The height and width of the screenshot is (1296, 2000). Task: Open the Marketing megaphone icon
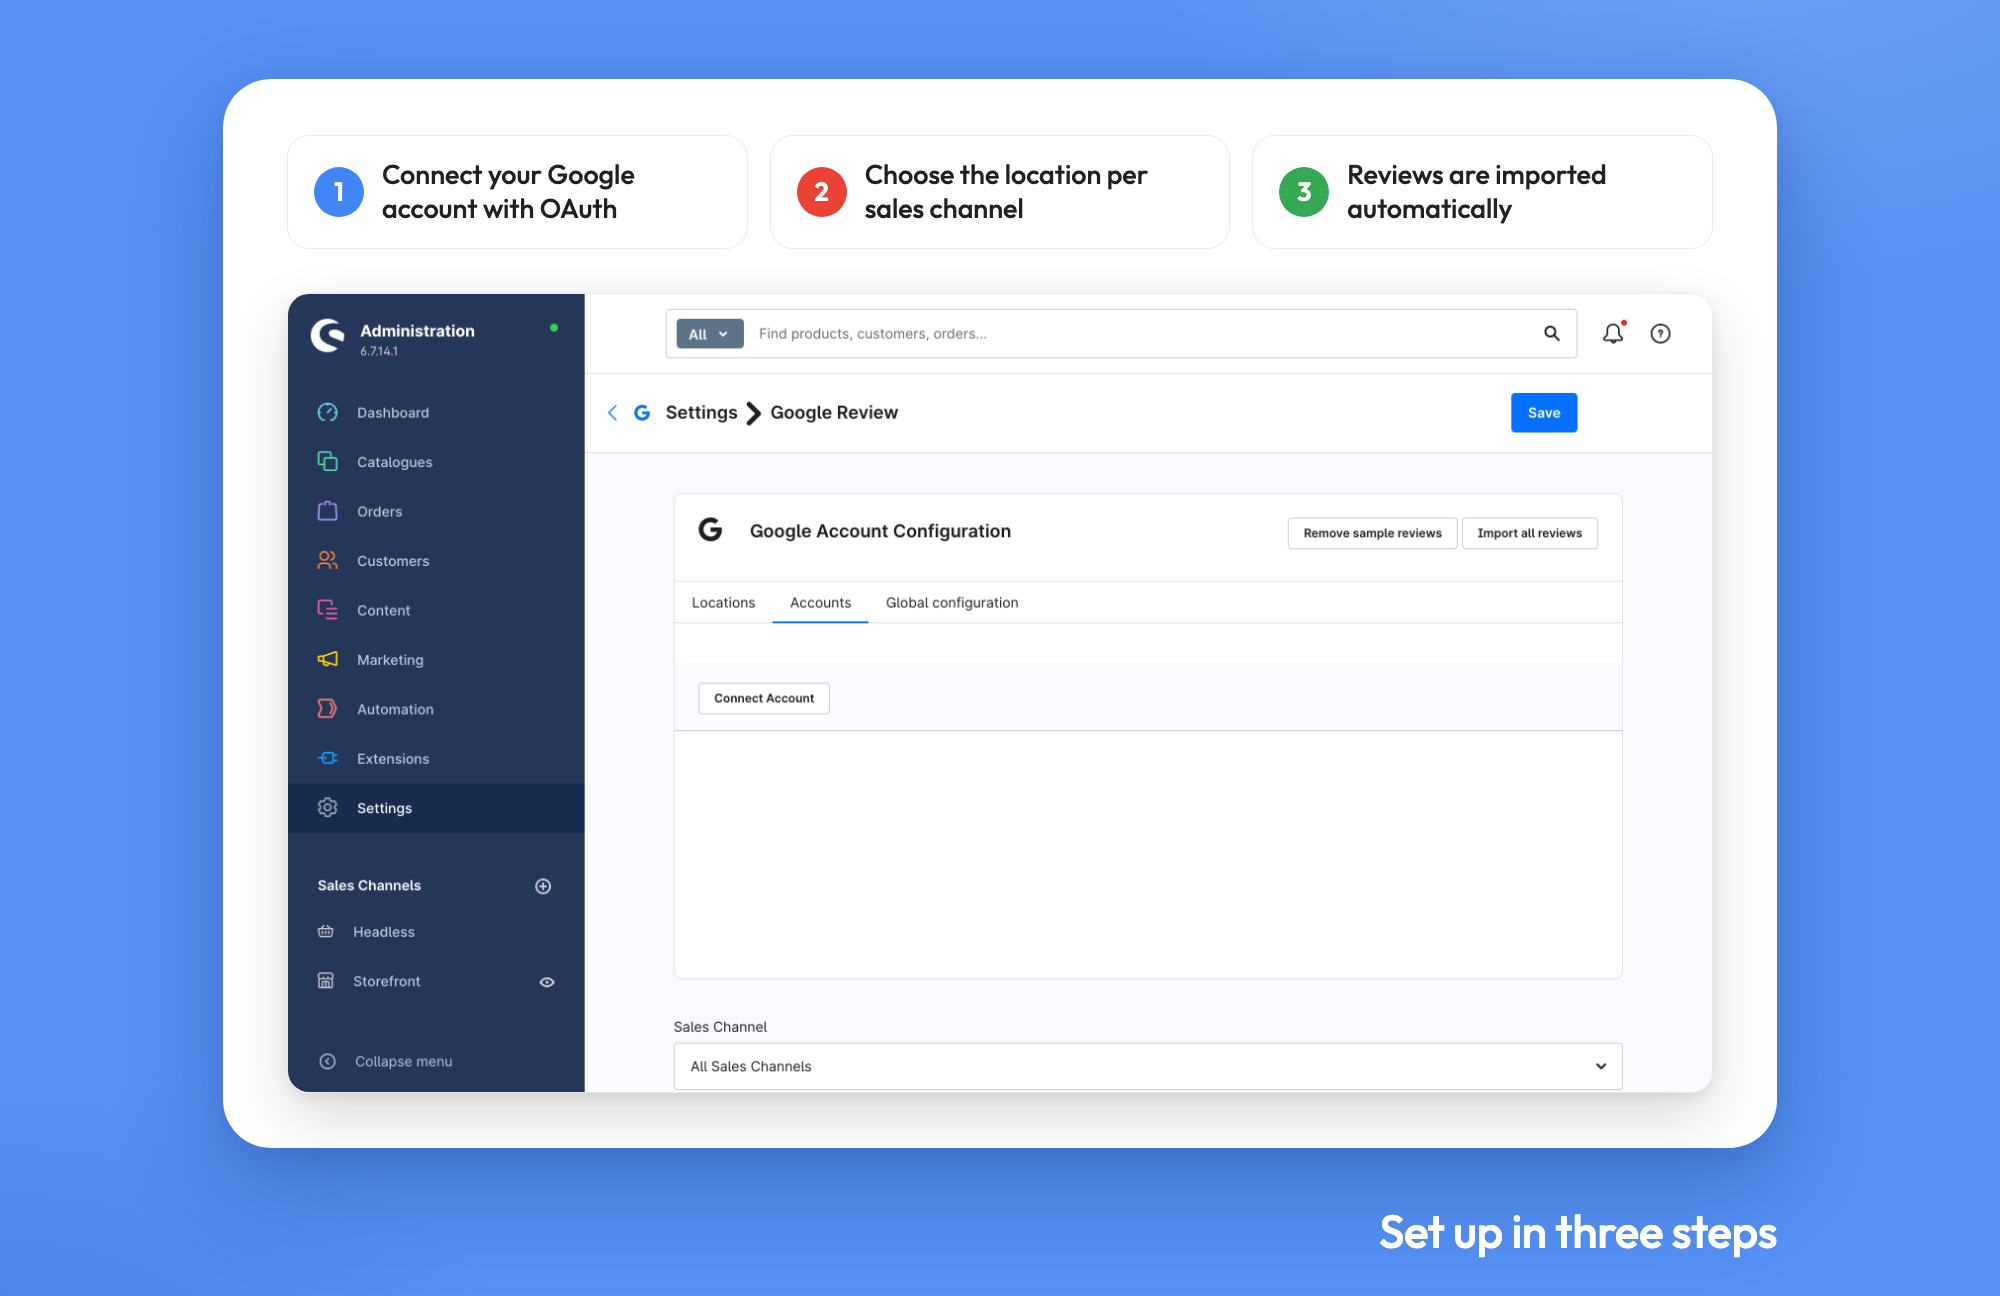[x=327, y=659]
